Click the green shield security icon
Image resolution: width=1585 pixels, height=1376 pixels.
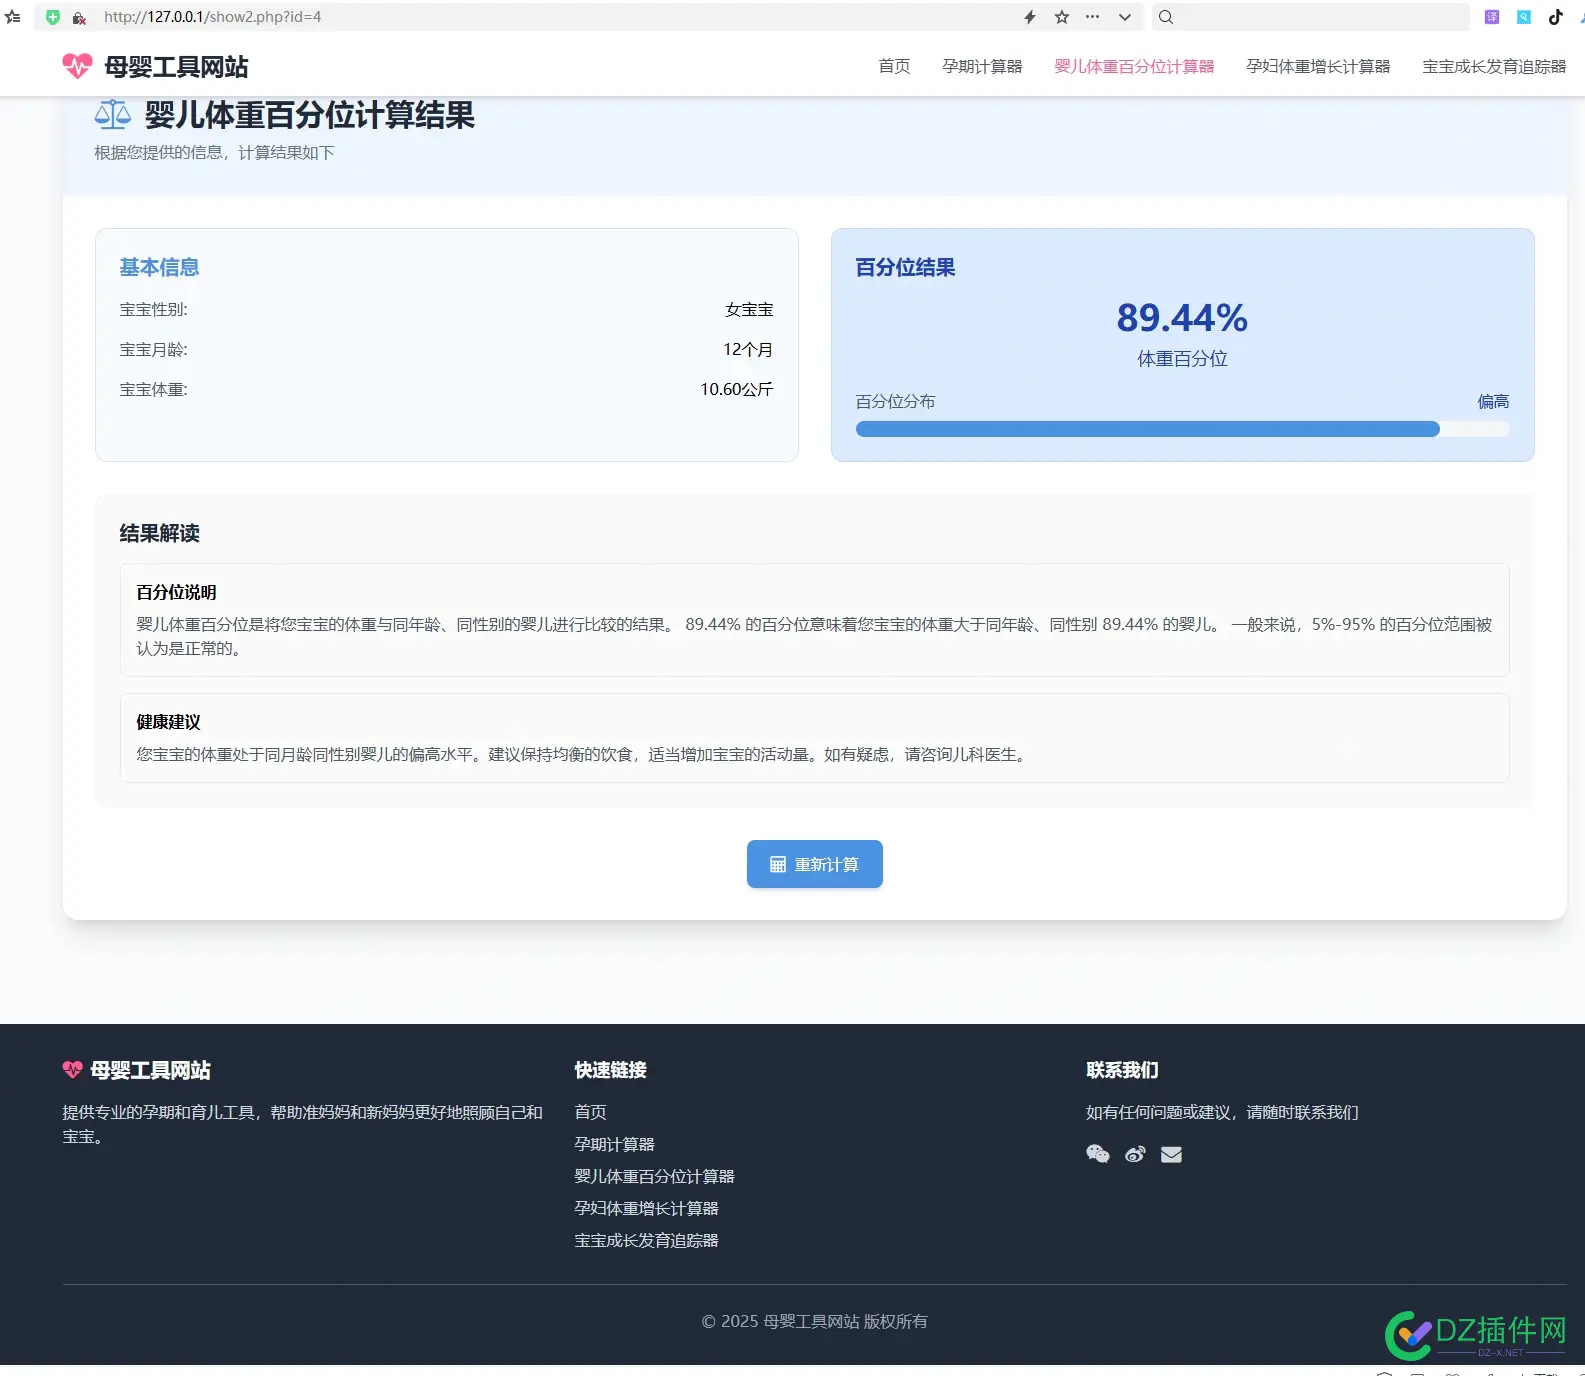[x=53, y=17]
